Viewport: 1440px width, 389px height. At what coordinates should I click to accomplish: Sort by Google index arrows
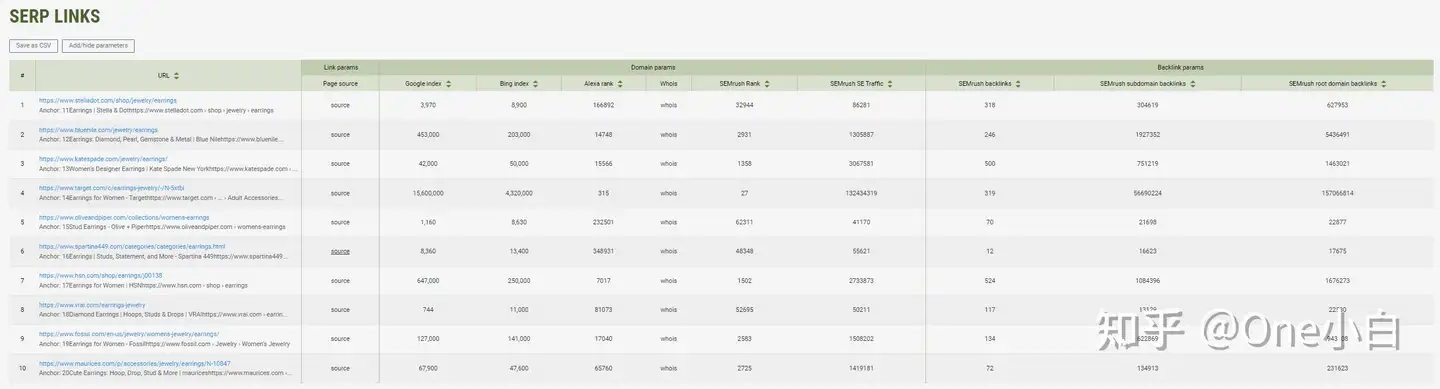tap(449, 84)
